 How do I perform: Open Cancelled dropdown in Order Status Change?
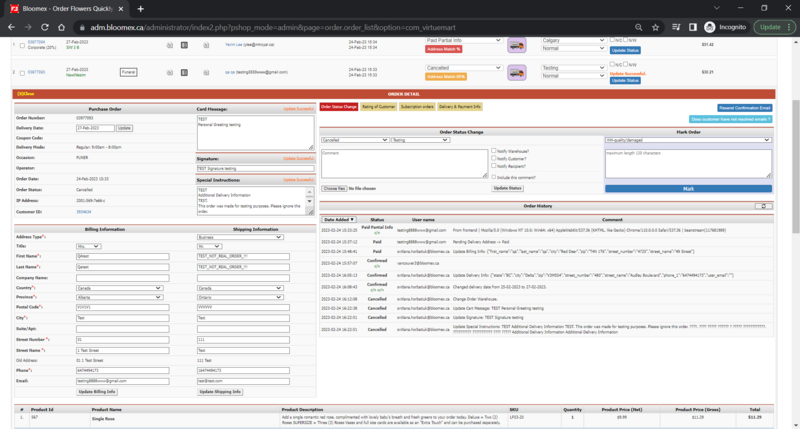[x=355, y=140]
